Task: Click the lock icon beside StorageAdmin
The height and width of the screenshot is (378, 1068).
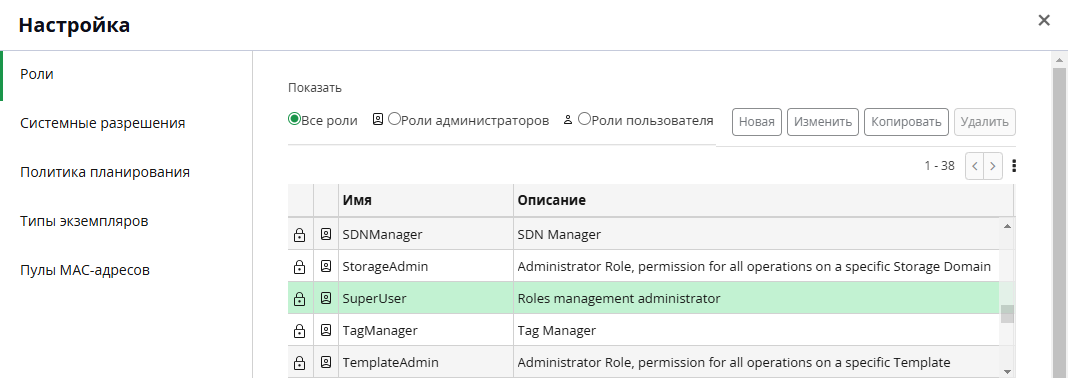Action: click(299, 267)
